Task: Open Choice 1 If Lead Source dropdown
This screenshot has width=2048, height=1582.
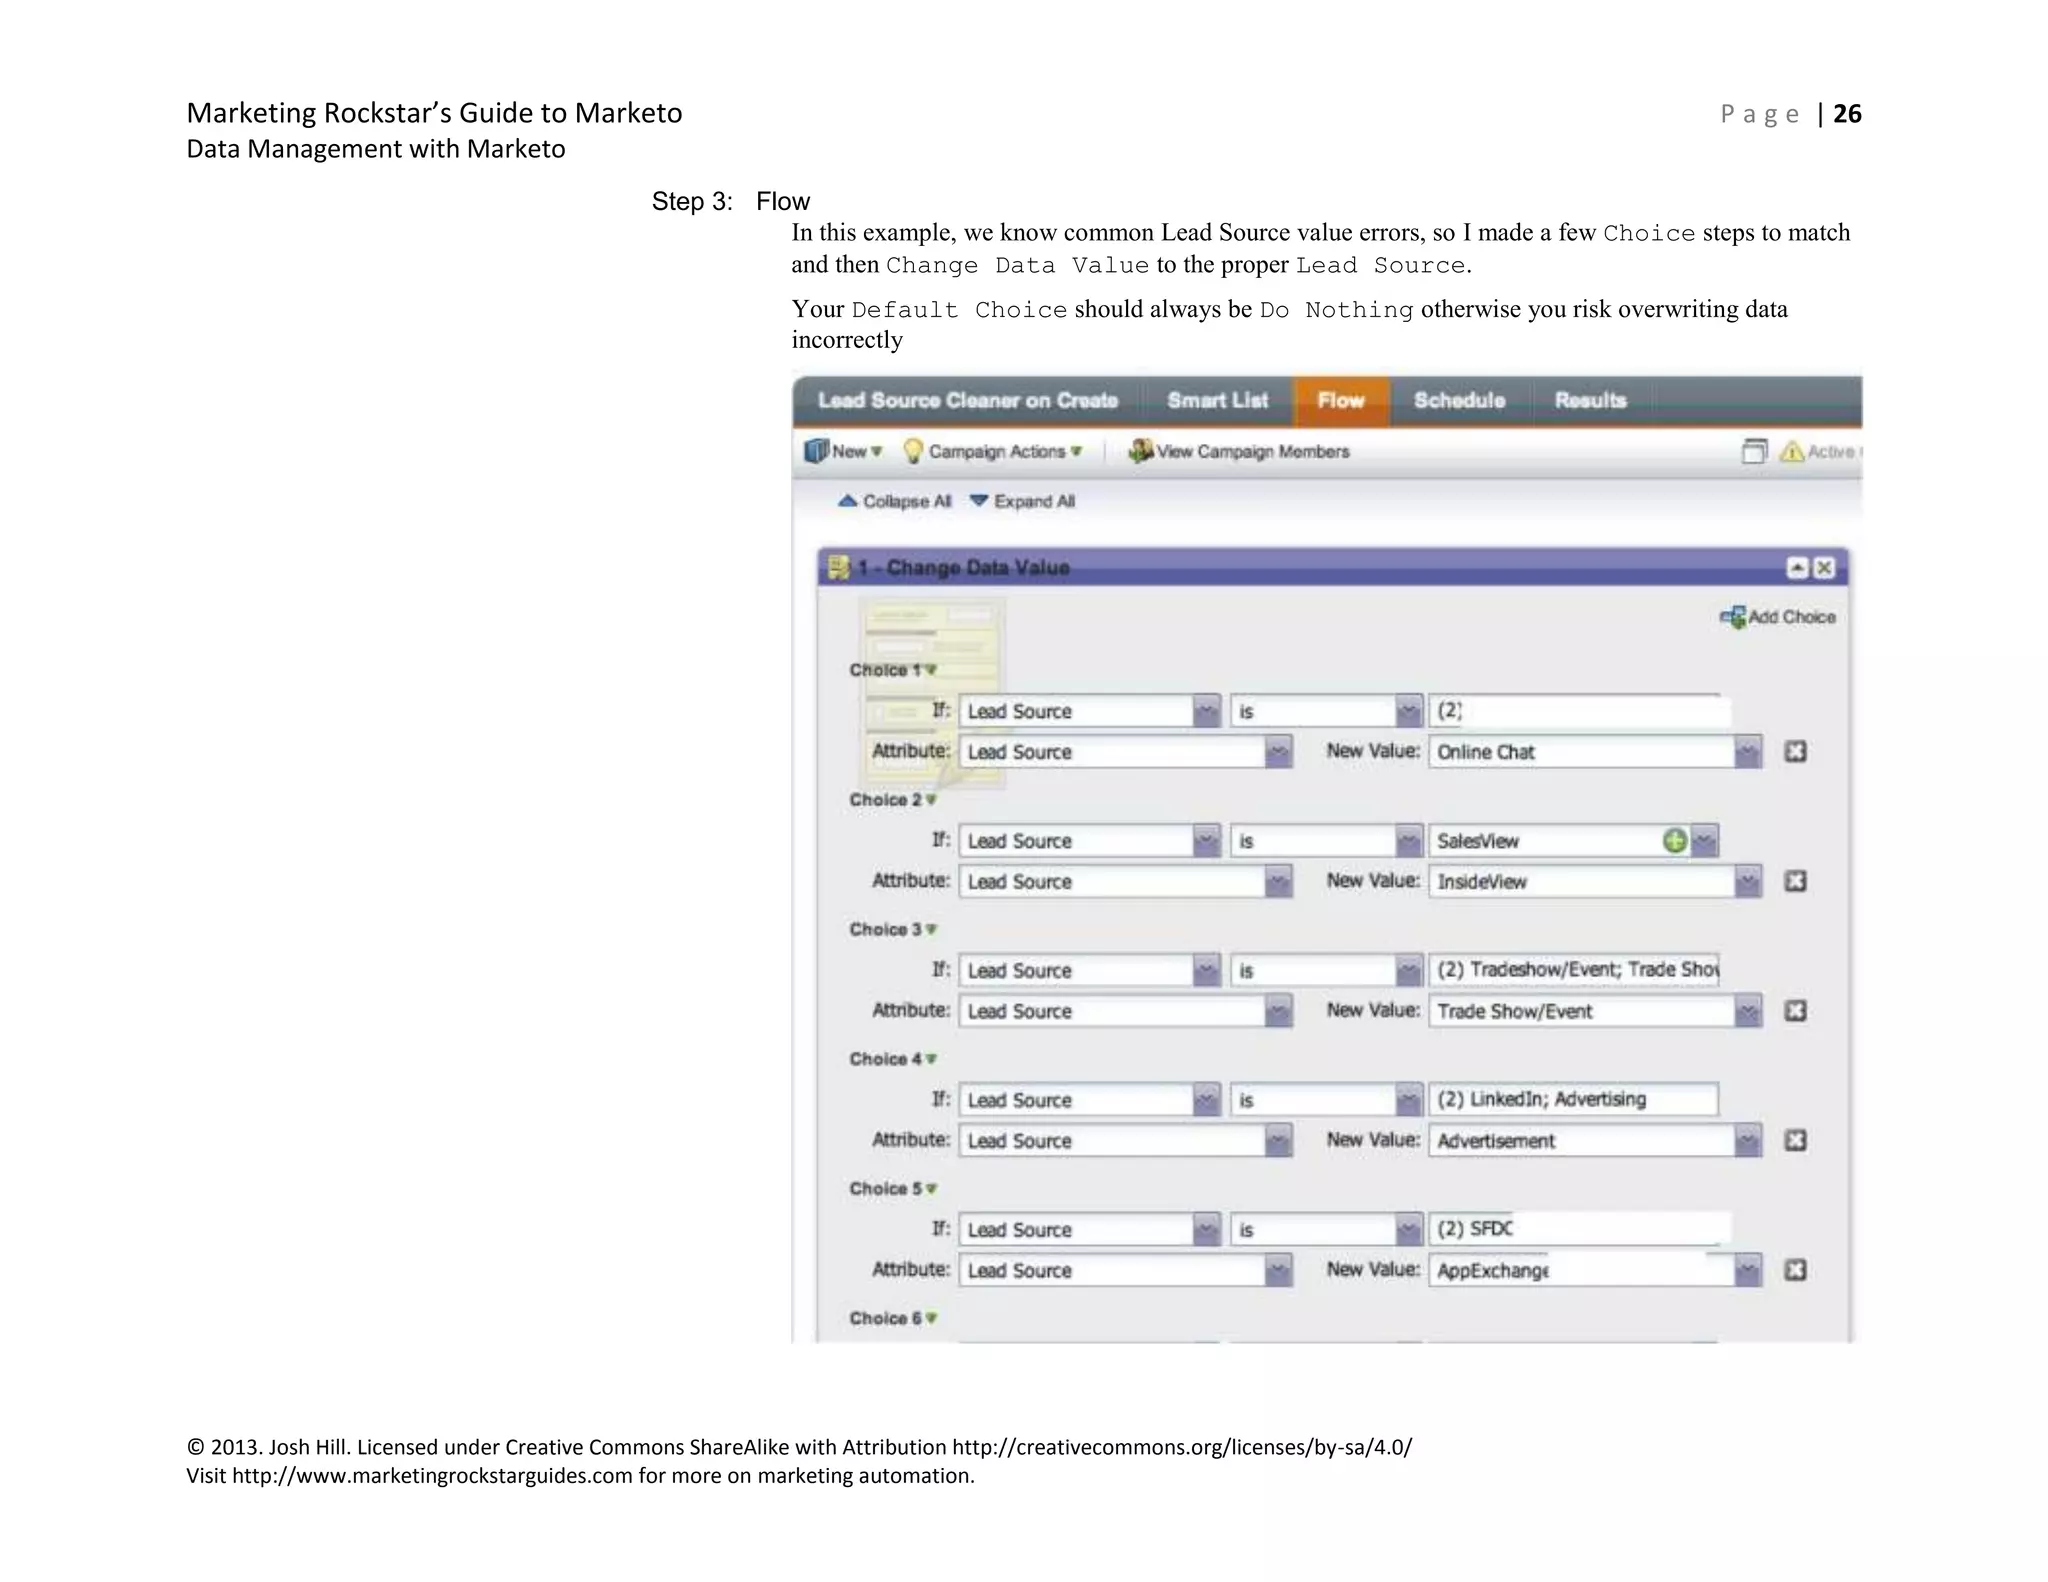Action: tap(1206, 711)
